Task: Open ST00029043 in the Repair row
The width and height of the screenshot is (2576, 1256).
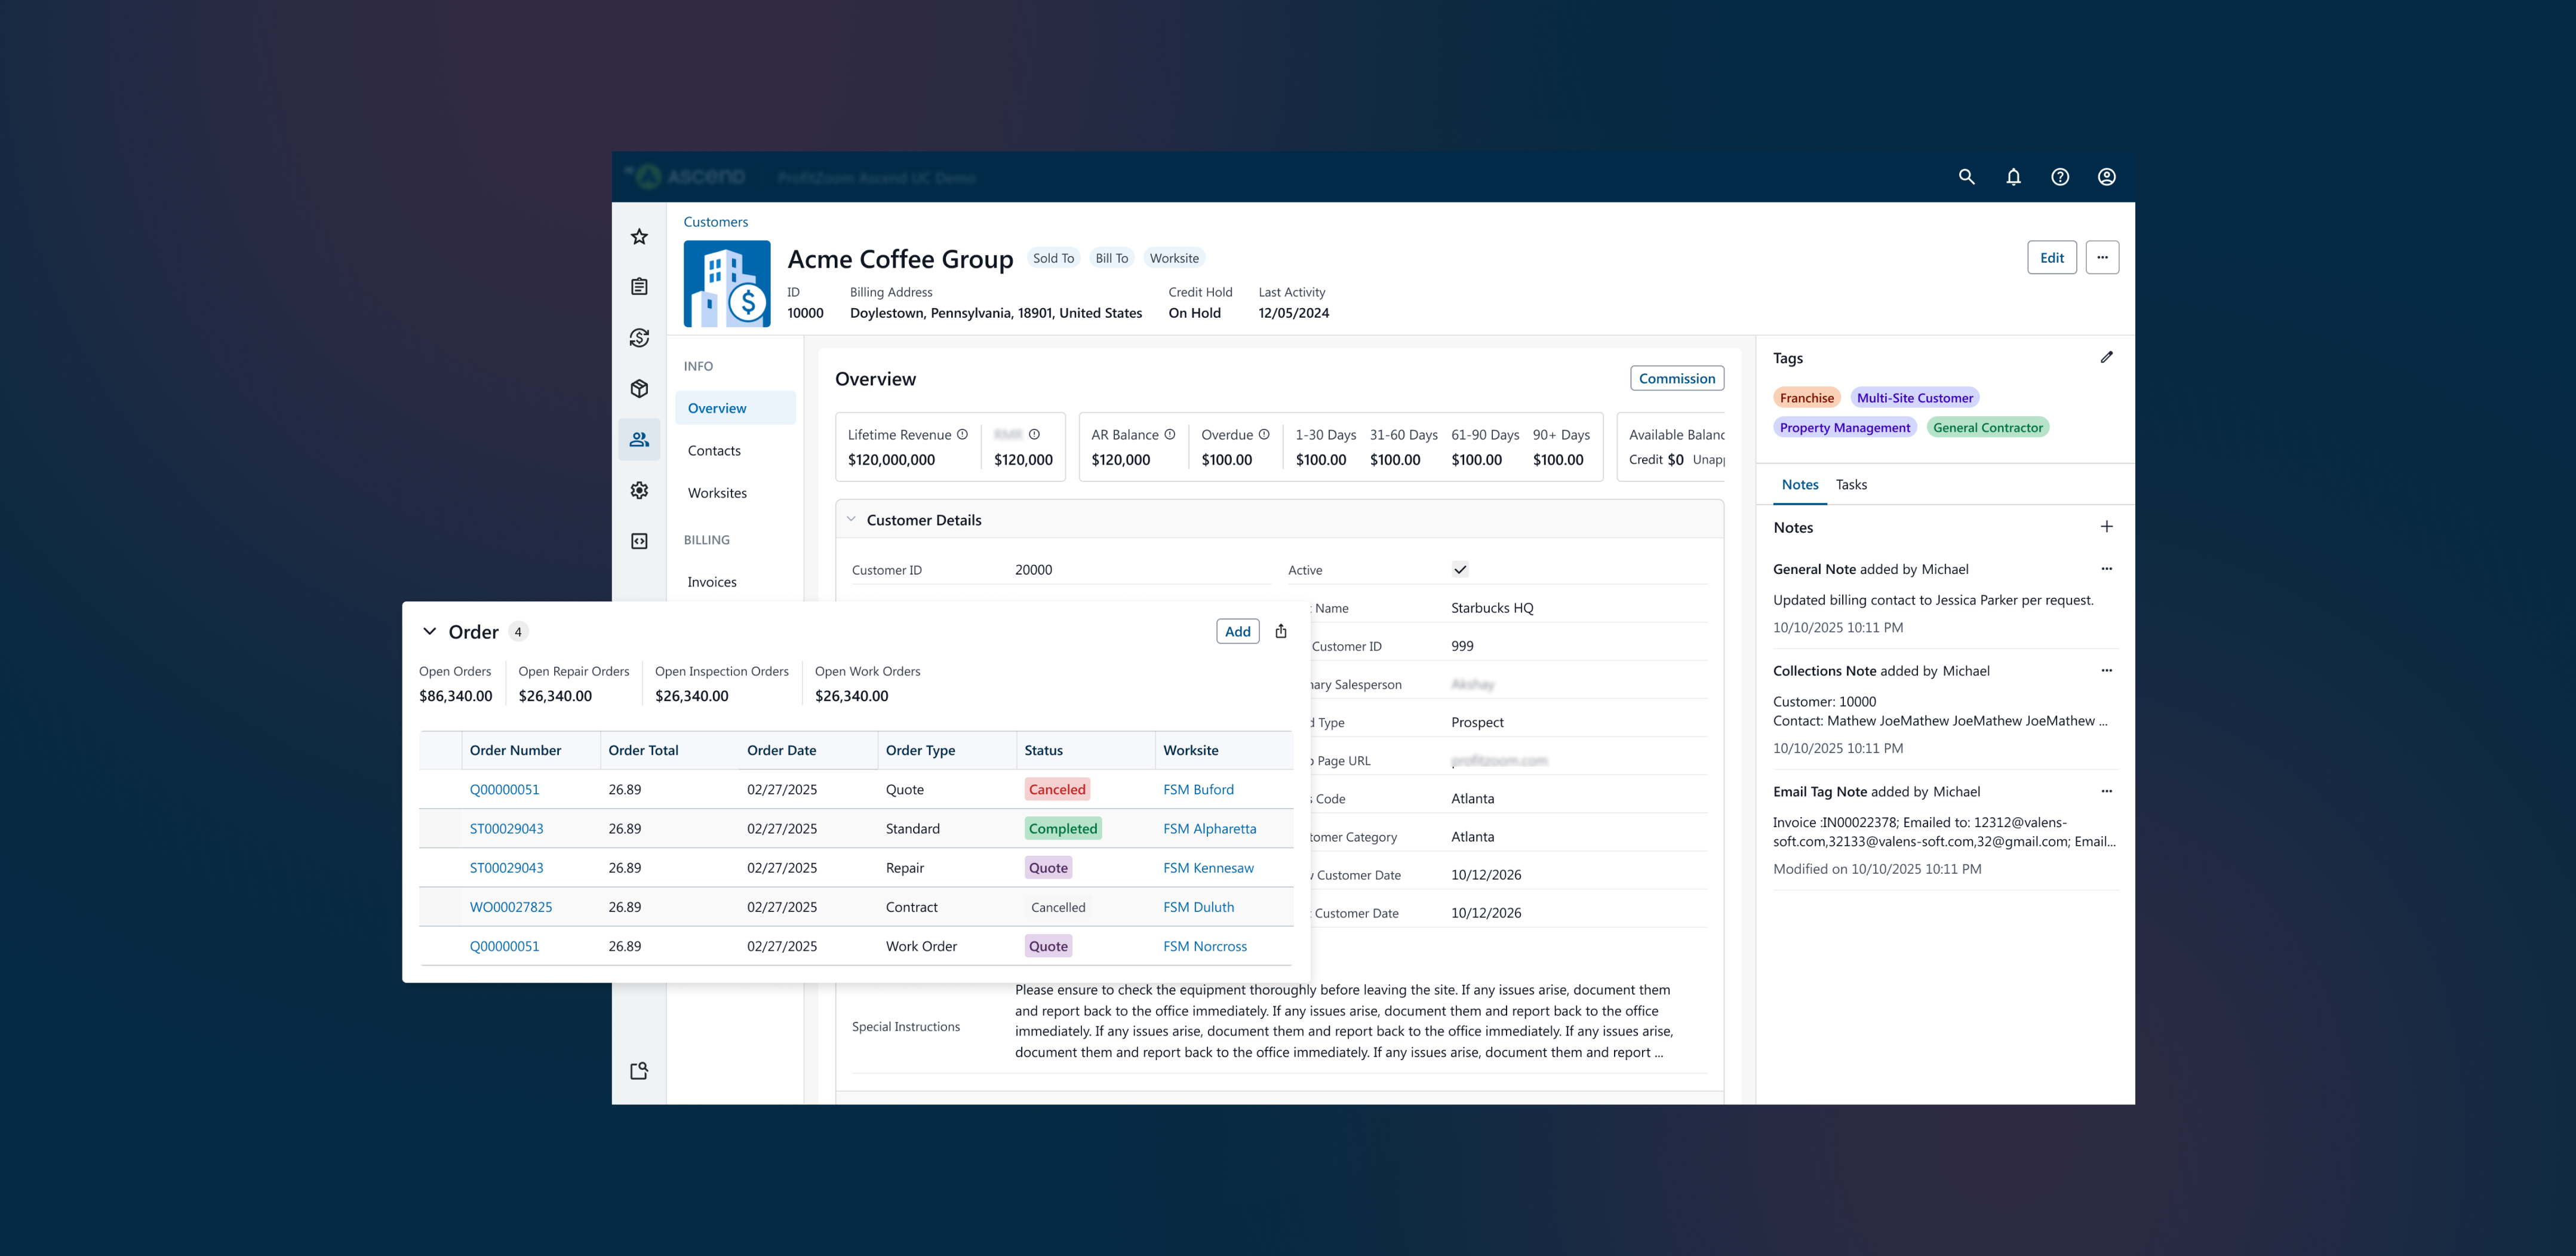Action: point(507,868)
